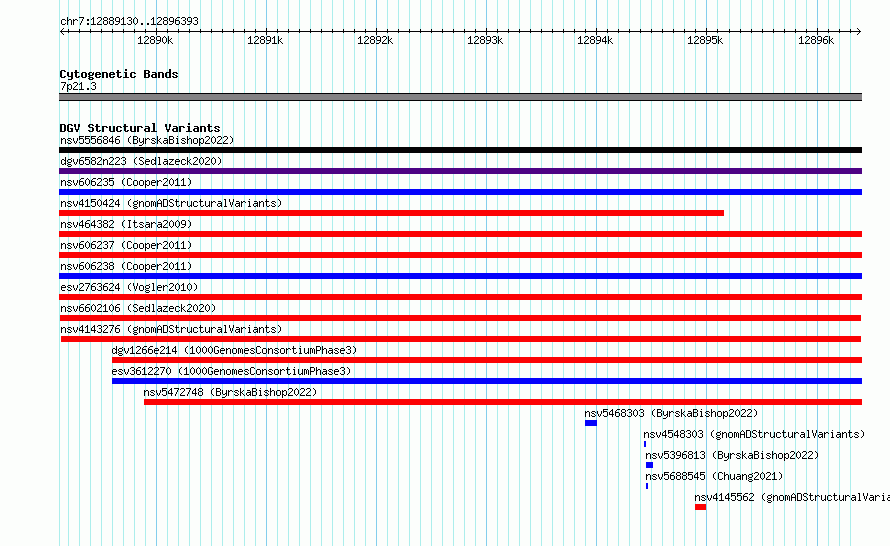This screenshot has width=890, height=546.
Task: Click the left arrowhead of the ruler
Action: point(62,31)
